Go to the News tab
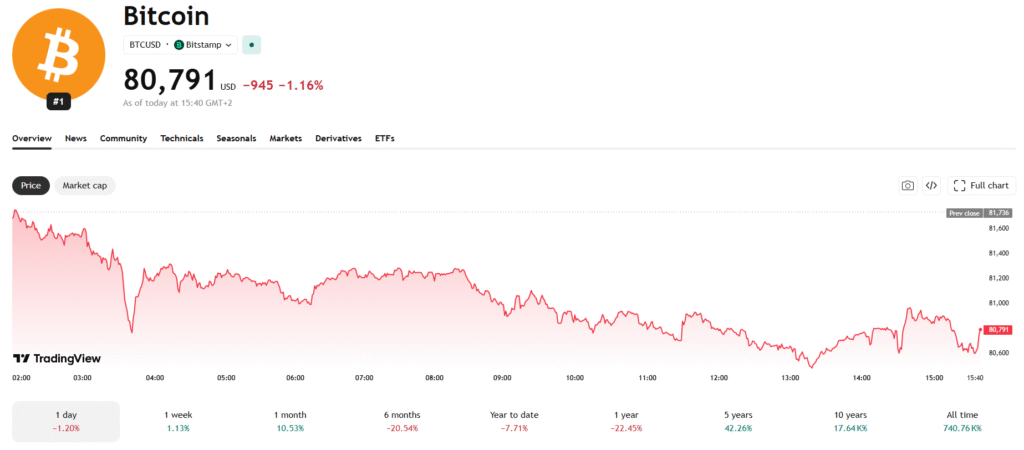1024x450 pixels. coord(76,138)
